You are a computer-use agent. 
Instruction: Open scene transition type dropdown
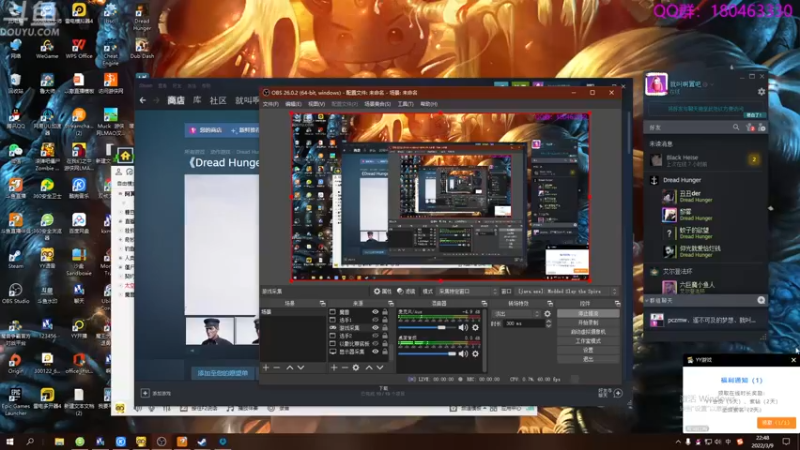click(515, 314)
